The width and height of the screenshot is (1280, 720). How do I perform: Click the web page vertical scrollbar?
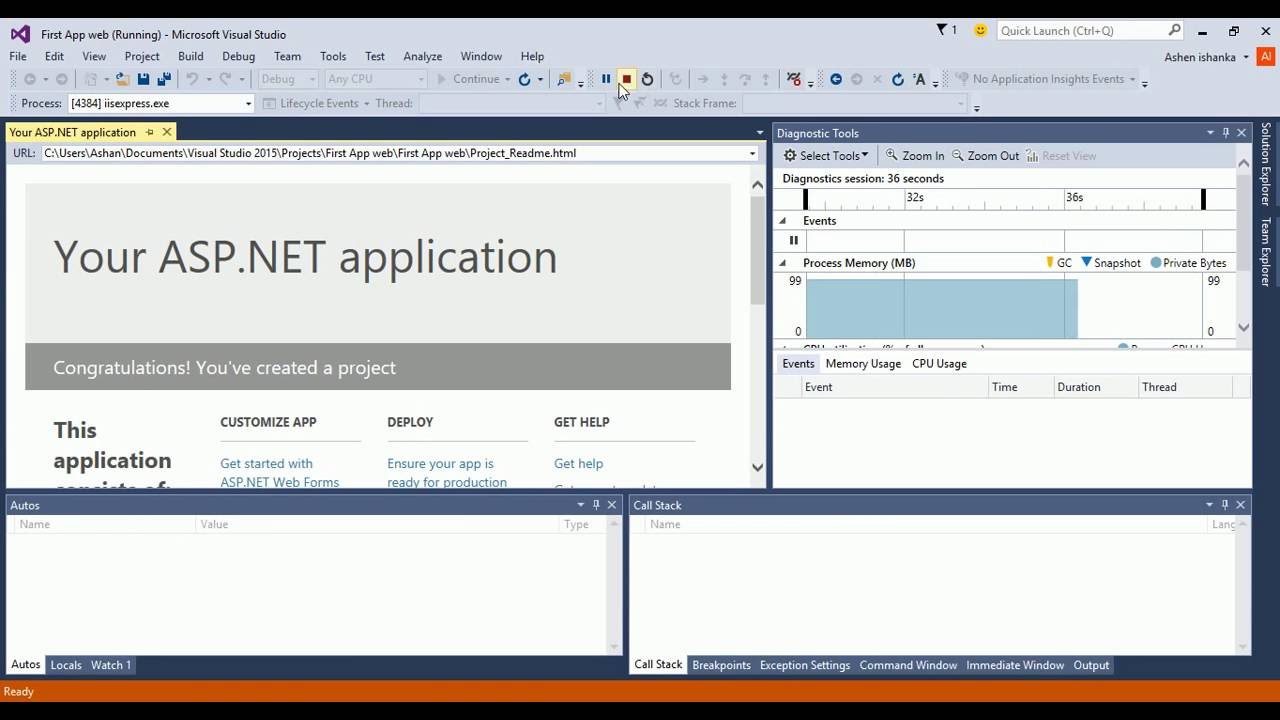757,325
